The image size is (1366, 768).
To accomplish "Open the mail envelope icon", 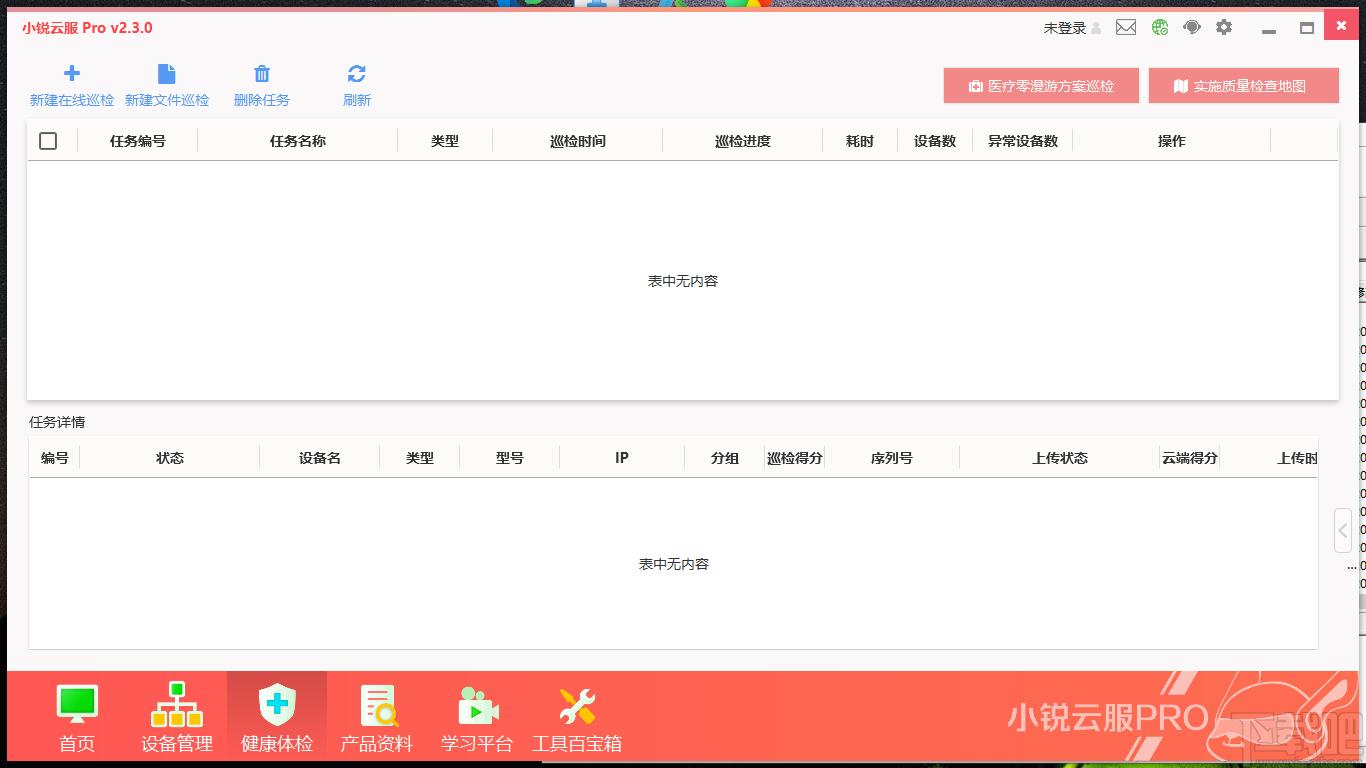I will click(1126, 28).
